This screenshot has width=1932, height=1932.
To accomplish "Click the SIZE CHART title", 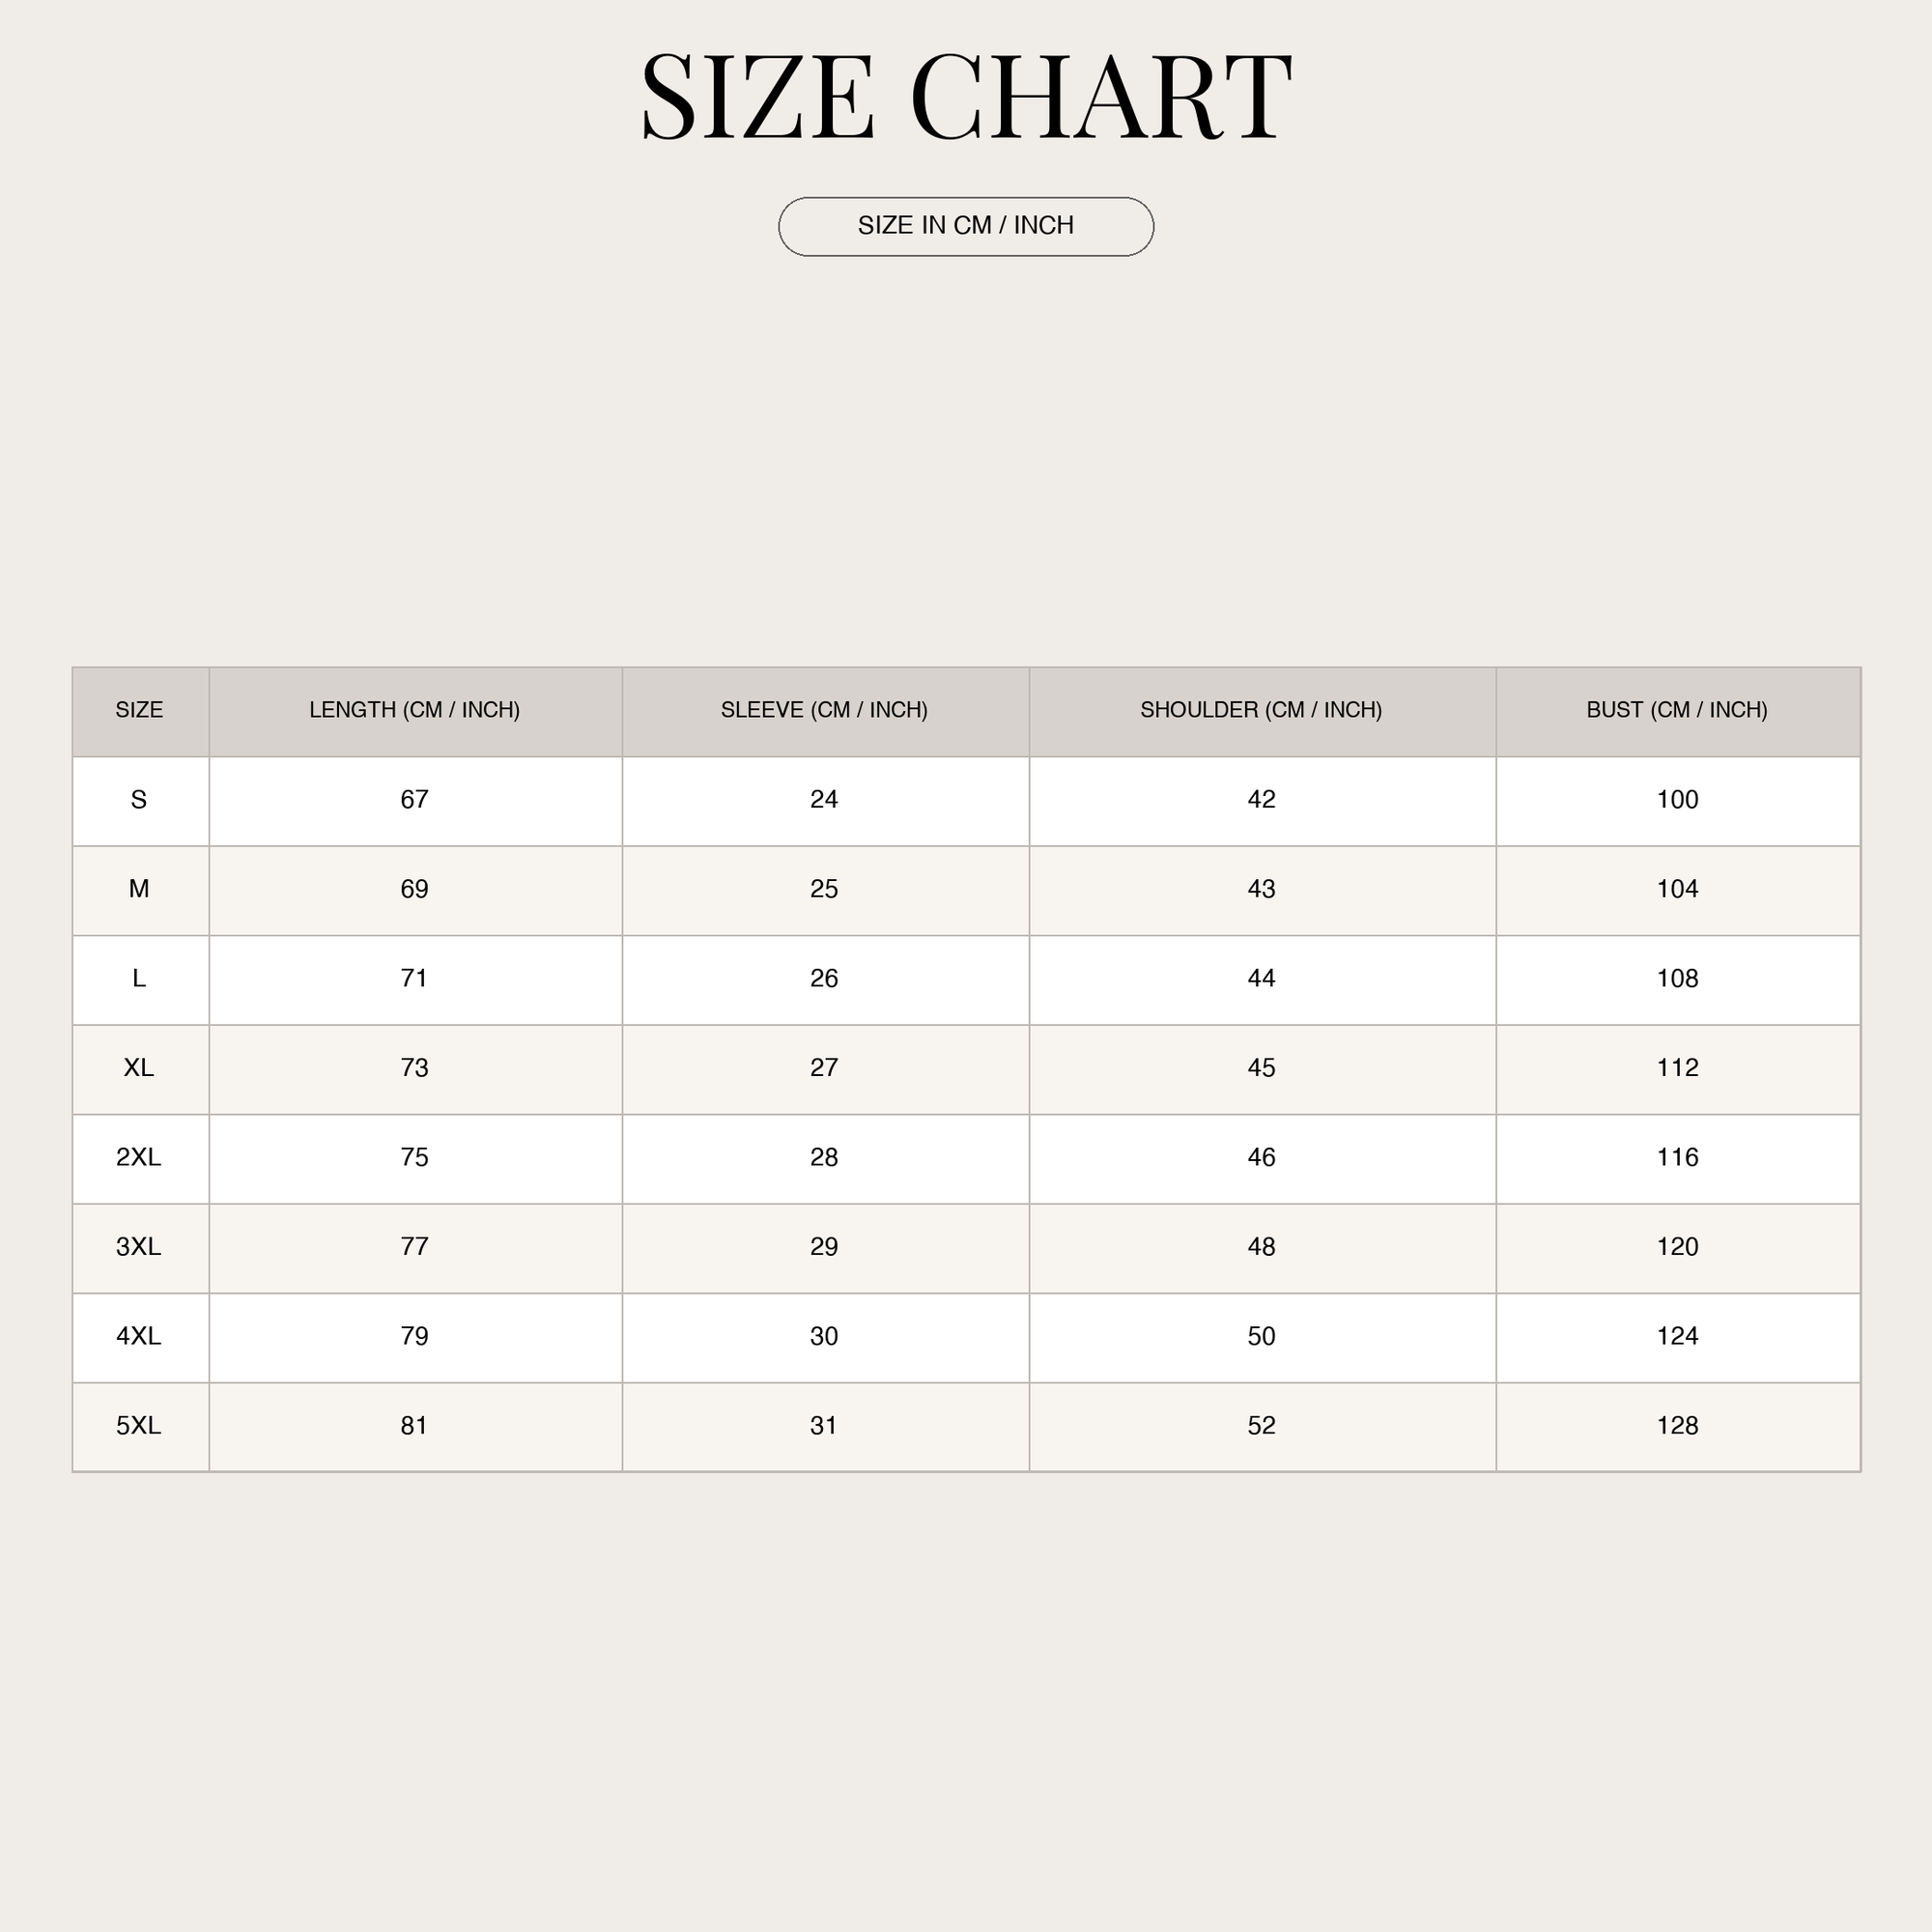I will pyautogui.click(x=965, y=97).
